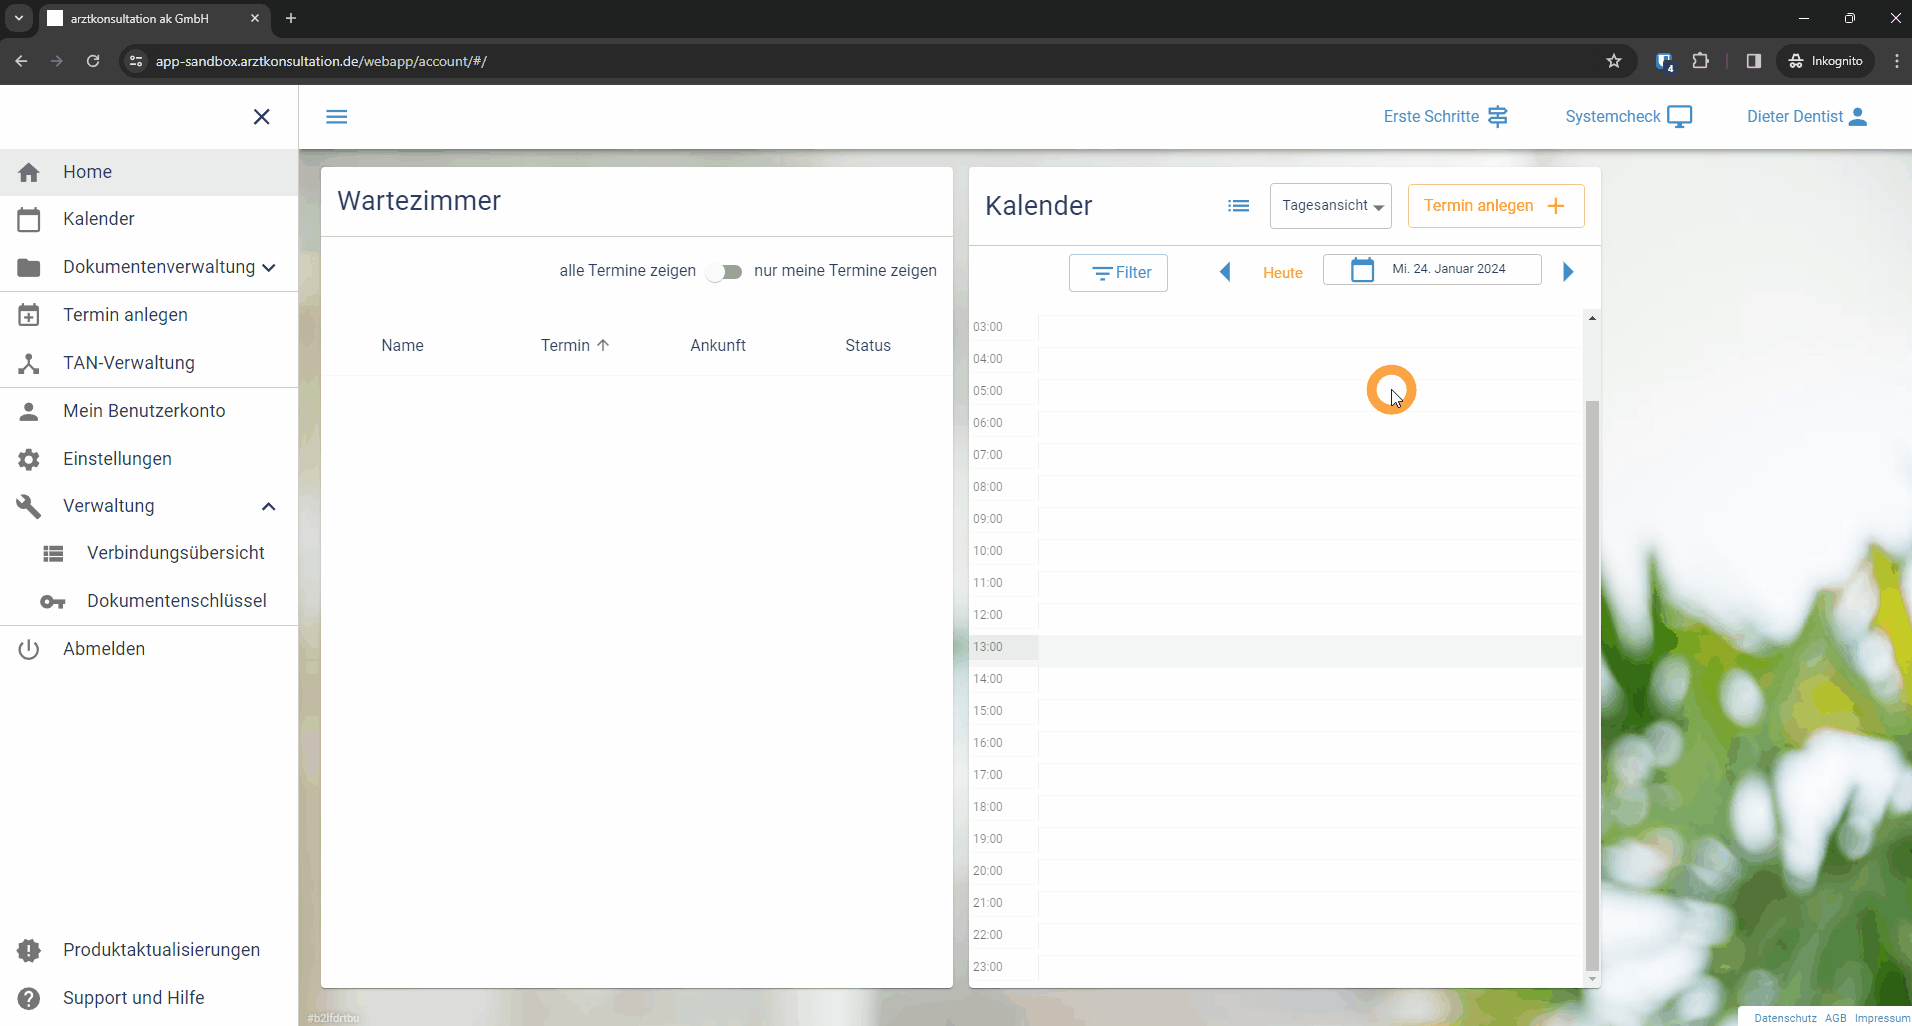Open Dieter Dentist user profile icon
1912x1026 pixels.
point(1858,117)
